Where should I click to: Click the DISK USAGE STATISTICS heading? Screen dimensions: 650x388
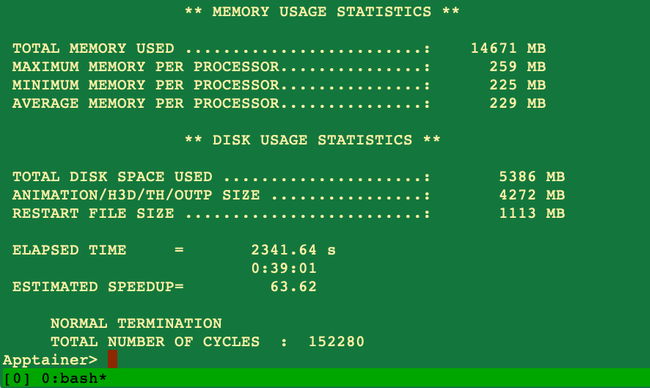(x=312, y=140)
